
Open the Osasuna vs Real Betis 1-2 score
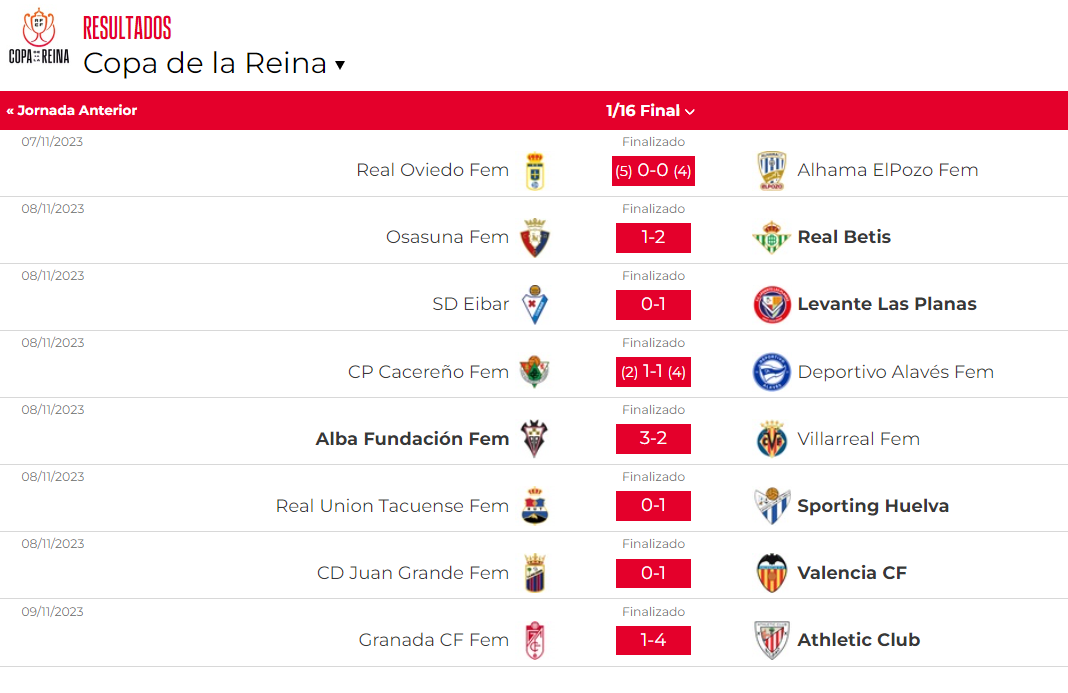point(653,238)
